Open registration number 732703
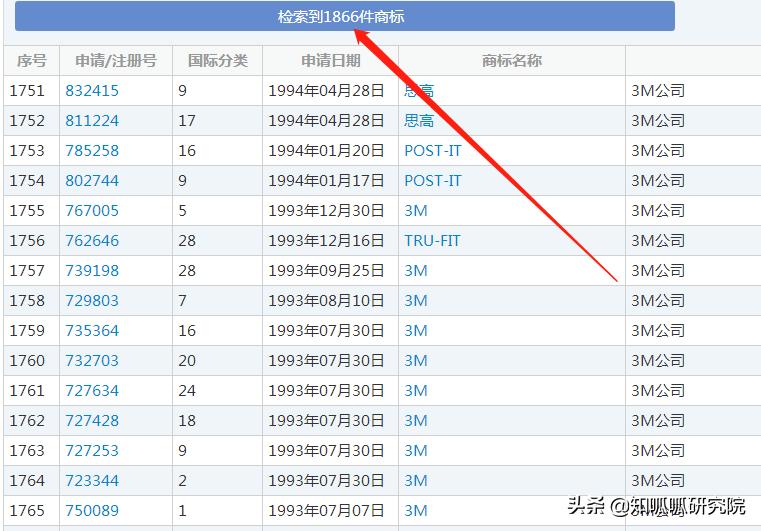Image resolution: width=761 pixels, height=531 pixels. tap(92, 361)
